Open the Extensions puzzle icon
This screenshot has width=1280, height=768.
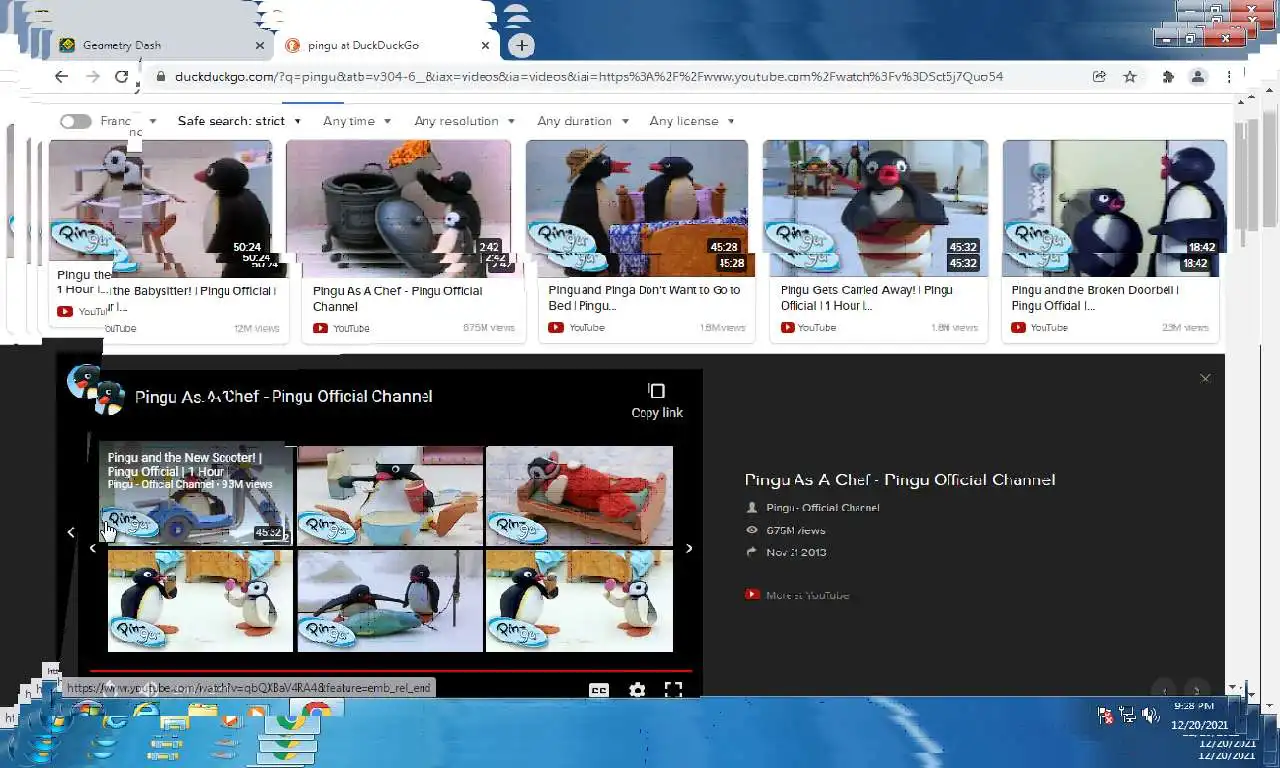1167,77
